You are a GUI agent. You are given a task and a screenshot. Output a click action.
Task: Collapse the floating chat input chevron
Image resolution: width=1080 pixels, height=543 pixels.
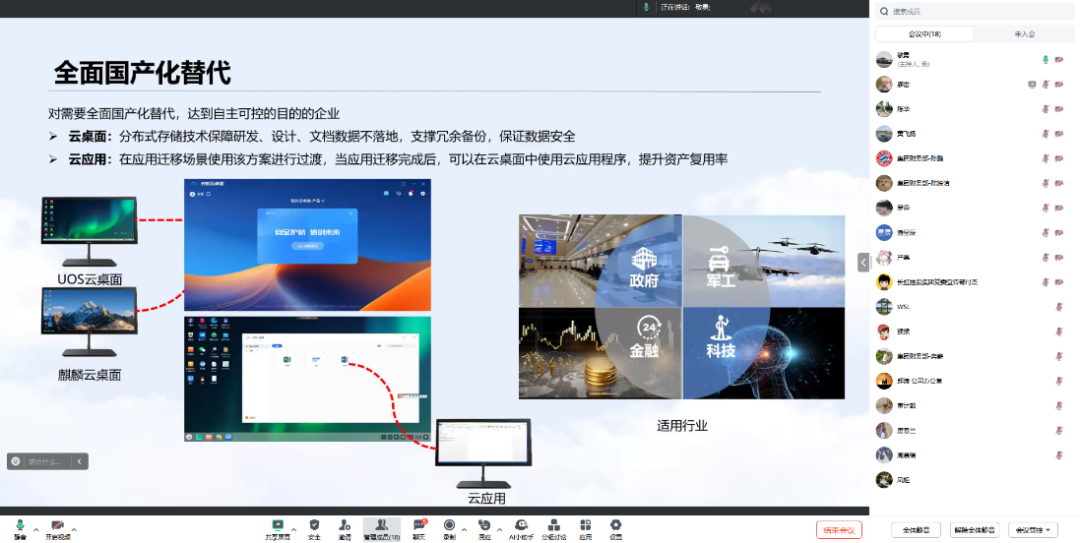pyautogui.click(x=79, y=461)
